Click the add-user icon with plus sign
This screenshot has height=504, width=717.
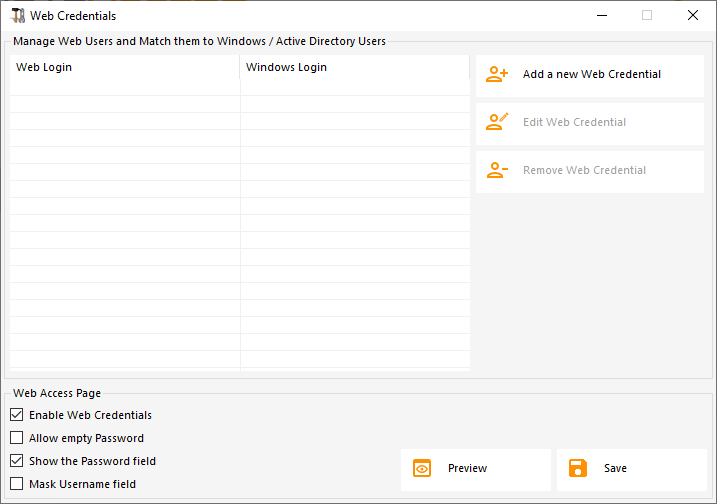(497, 74)
